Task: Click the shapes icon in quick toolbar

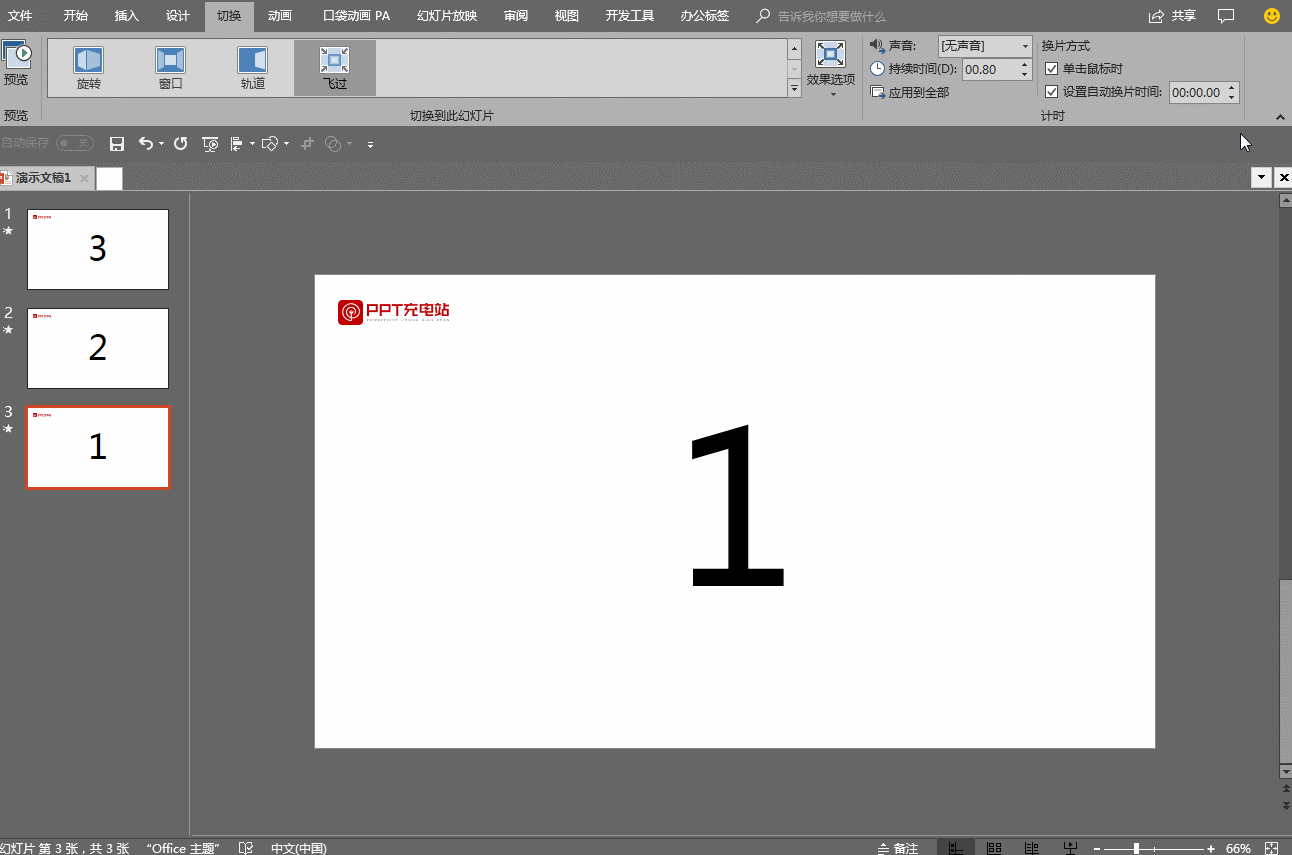Action: (x=269, y=144)
